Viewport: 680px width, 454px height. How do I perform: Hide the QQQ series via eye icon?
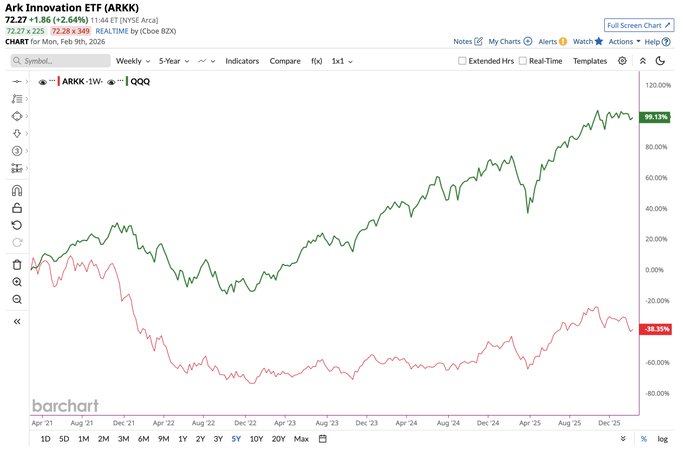coord(112,82)
